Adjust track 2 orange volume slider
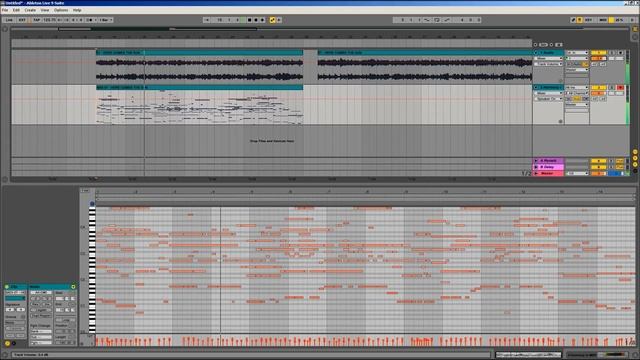Image resolution: width=640 pixels, height=360 pixels. point(598,93)
